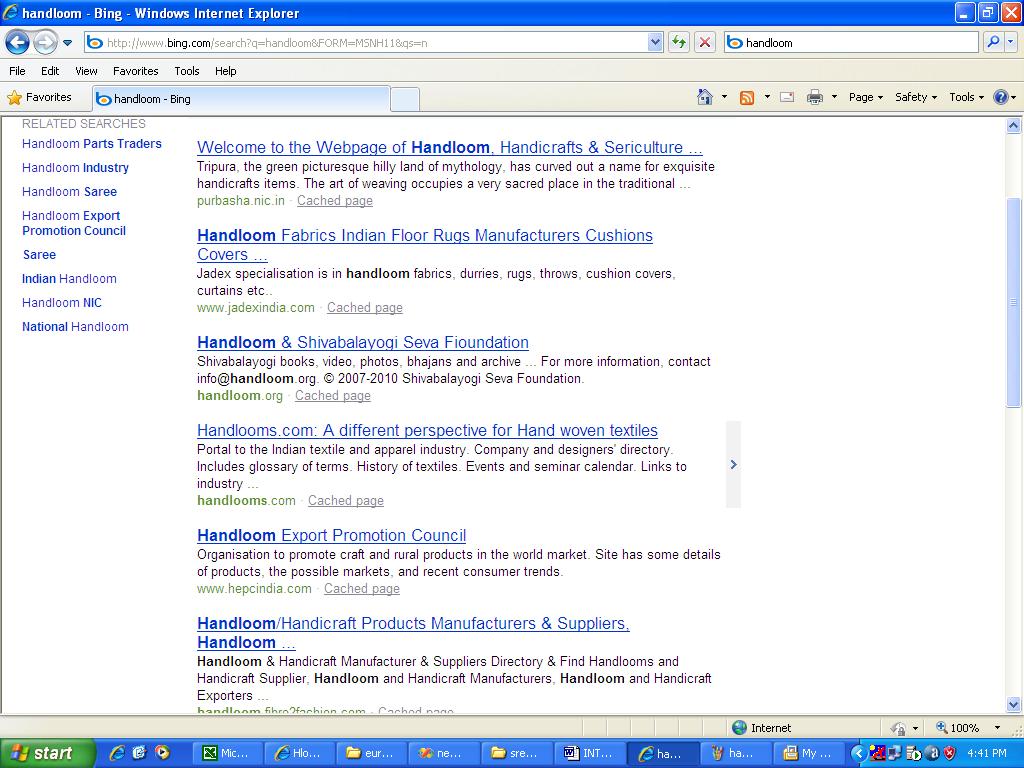
Task: Open the recent pages arrow beside Forward
Action: (x=67, y=43)
